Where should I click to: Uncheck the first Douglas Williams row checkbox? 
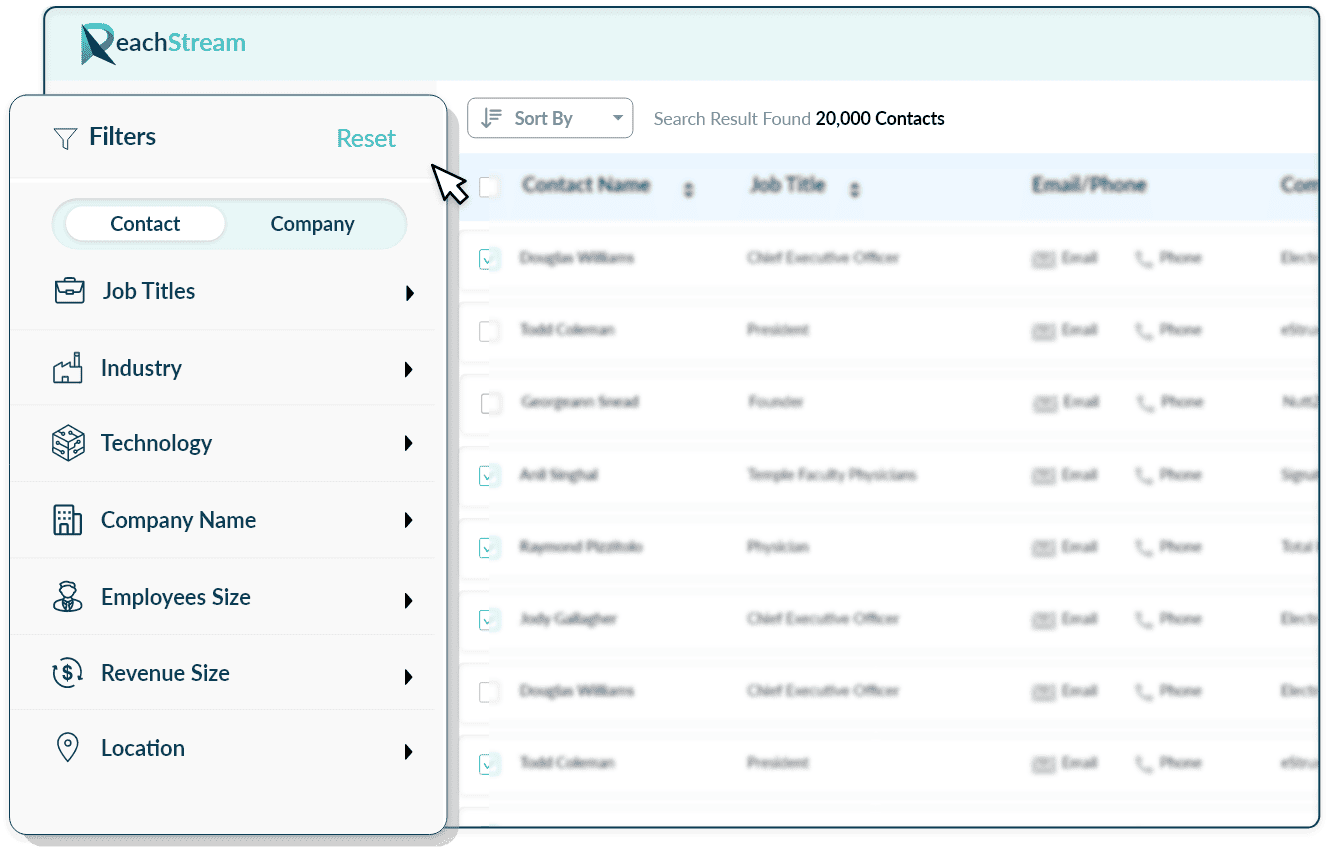coord(489,259)
